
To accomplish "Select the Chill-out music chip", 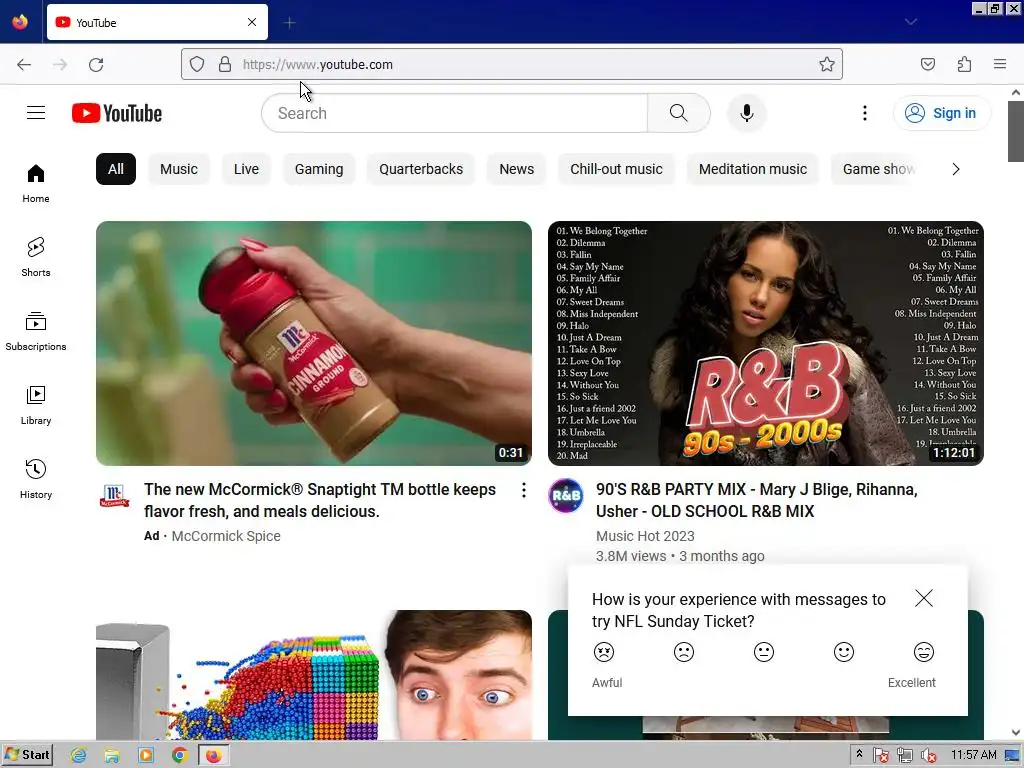I will (616, 169).
